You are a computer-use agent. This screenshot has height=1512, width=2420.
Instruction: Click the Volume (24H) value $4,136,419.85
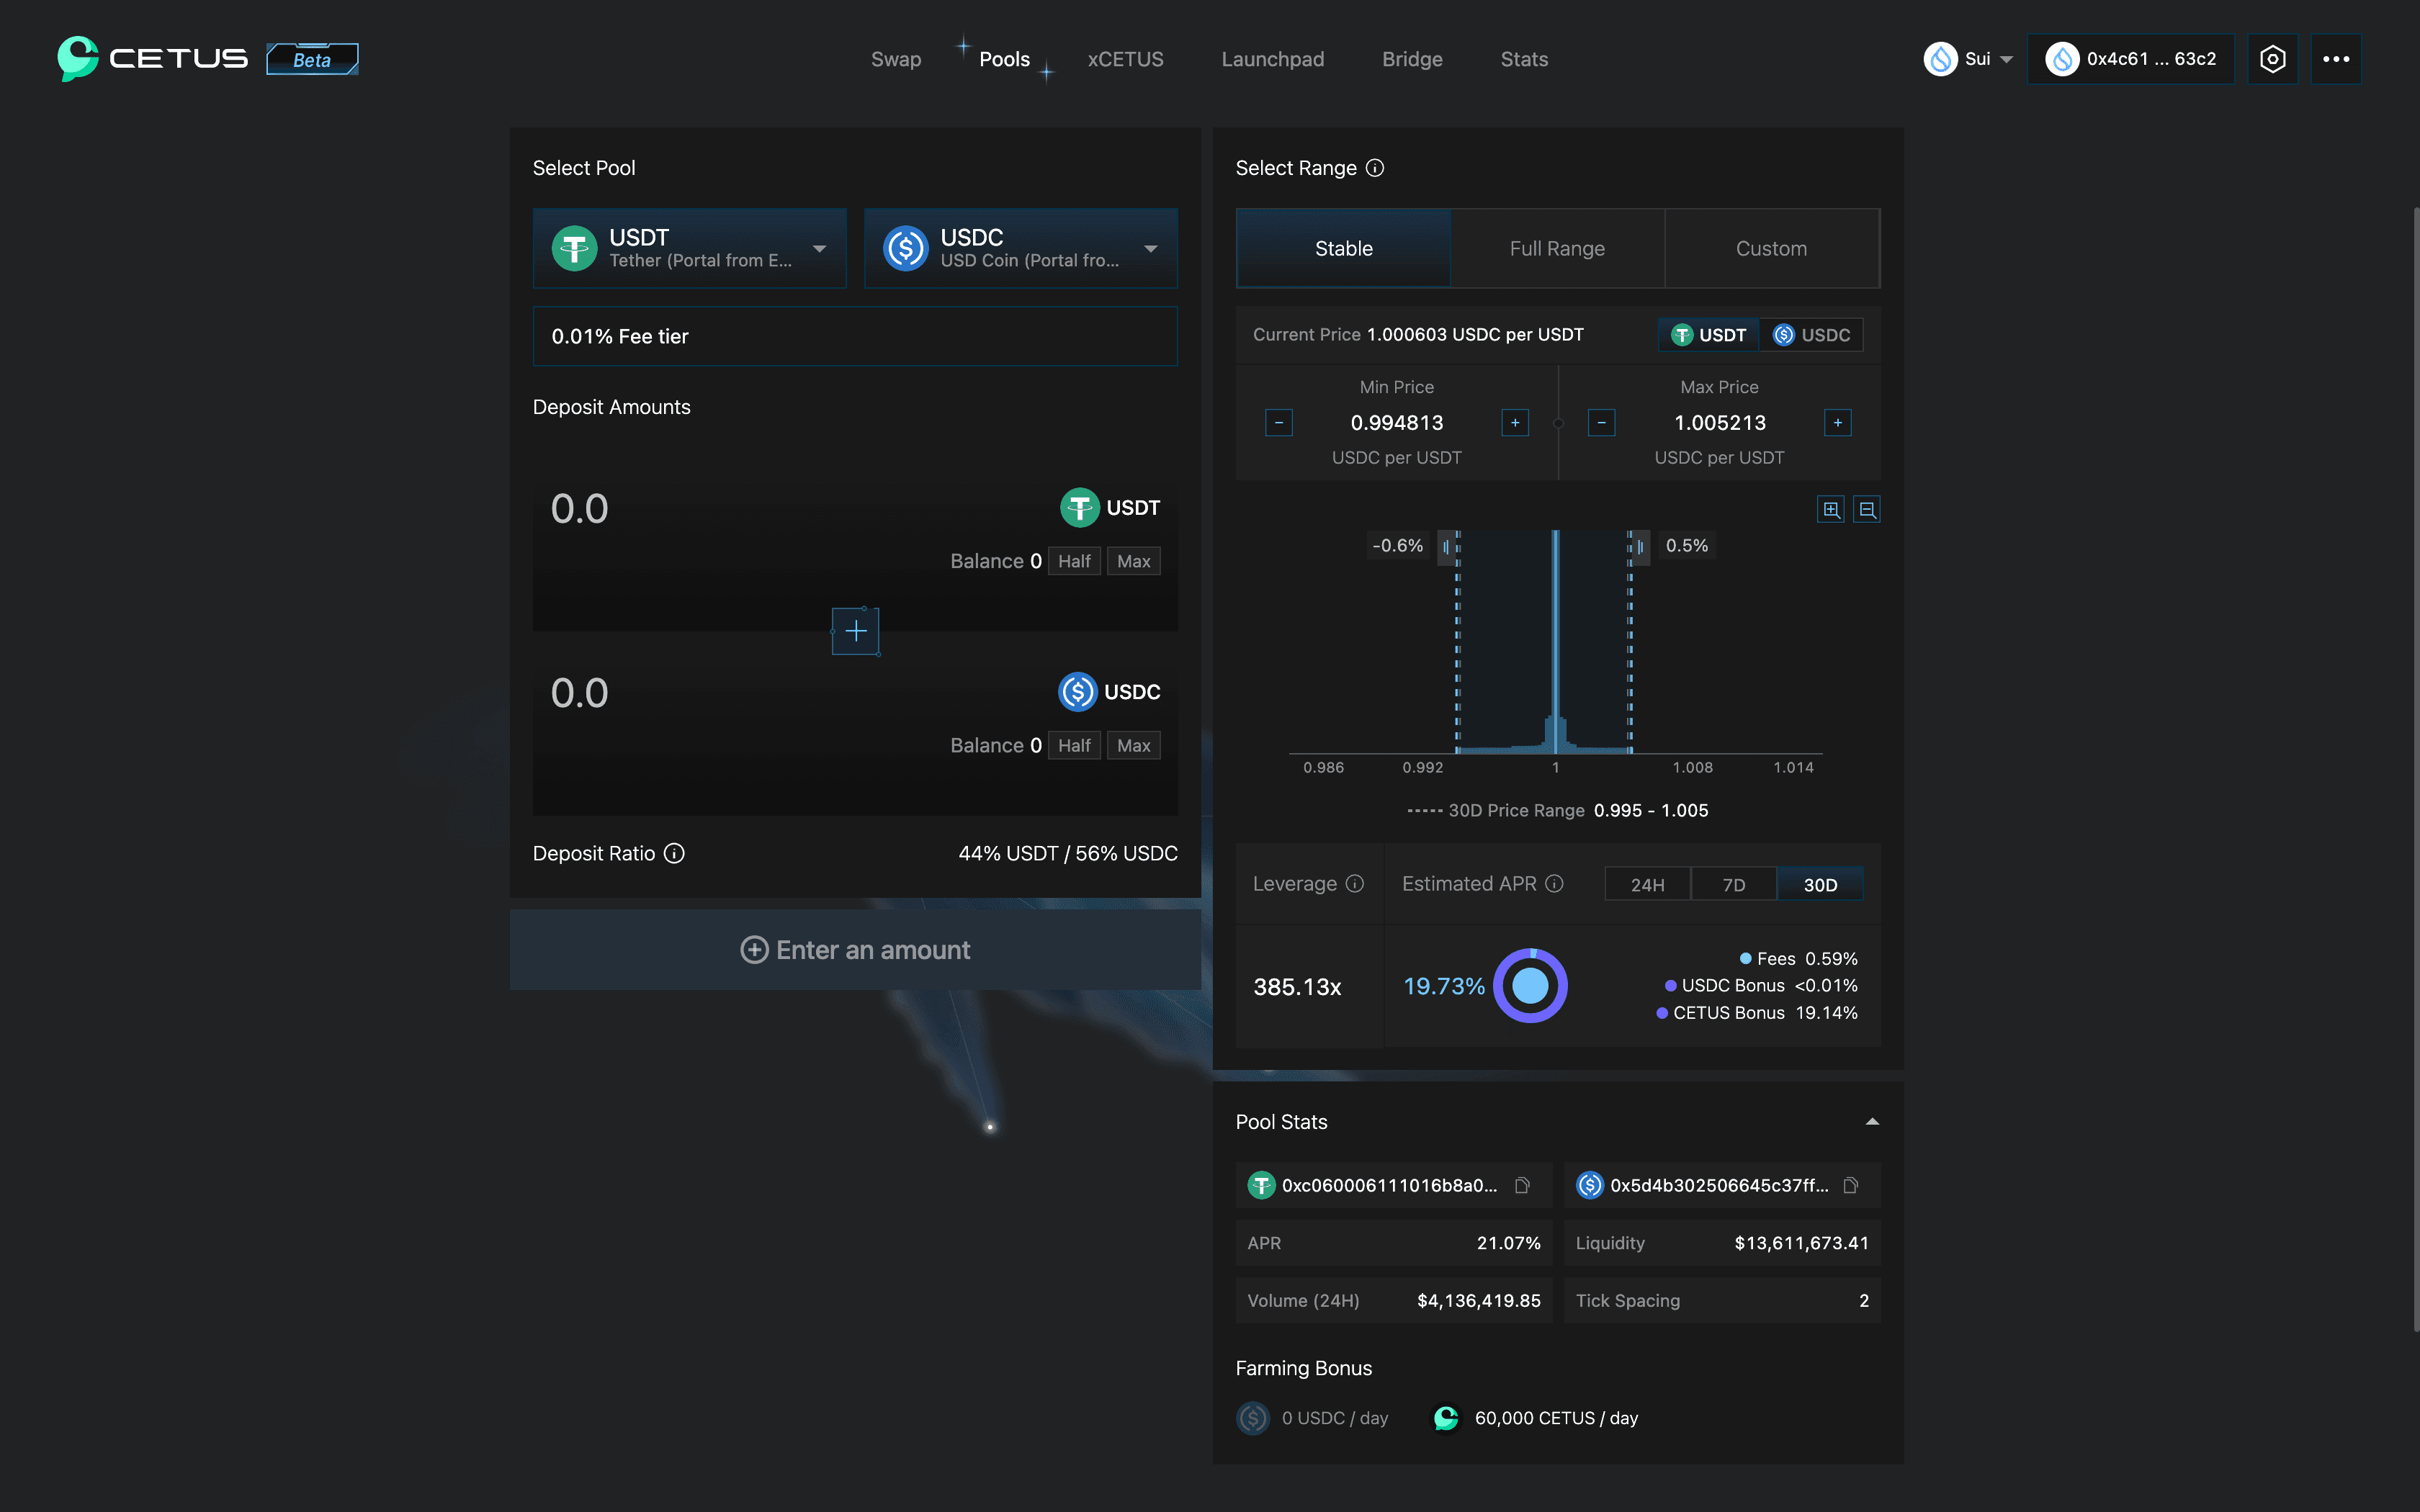click(x=1478, y=1301)
